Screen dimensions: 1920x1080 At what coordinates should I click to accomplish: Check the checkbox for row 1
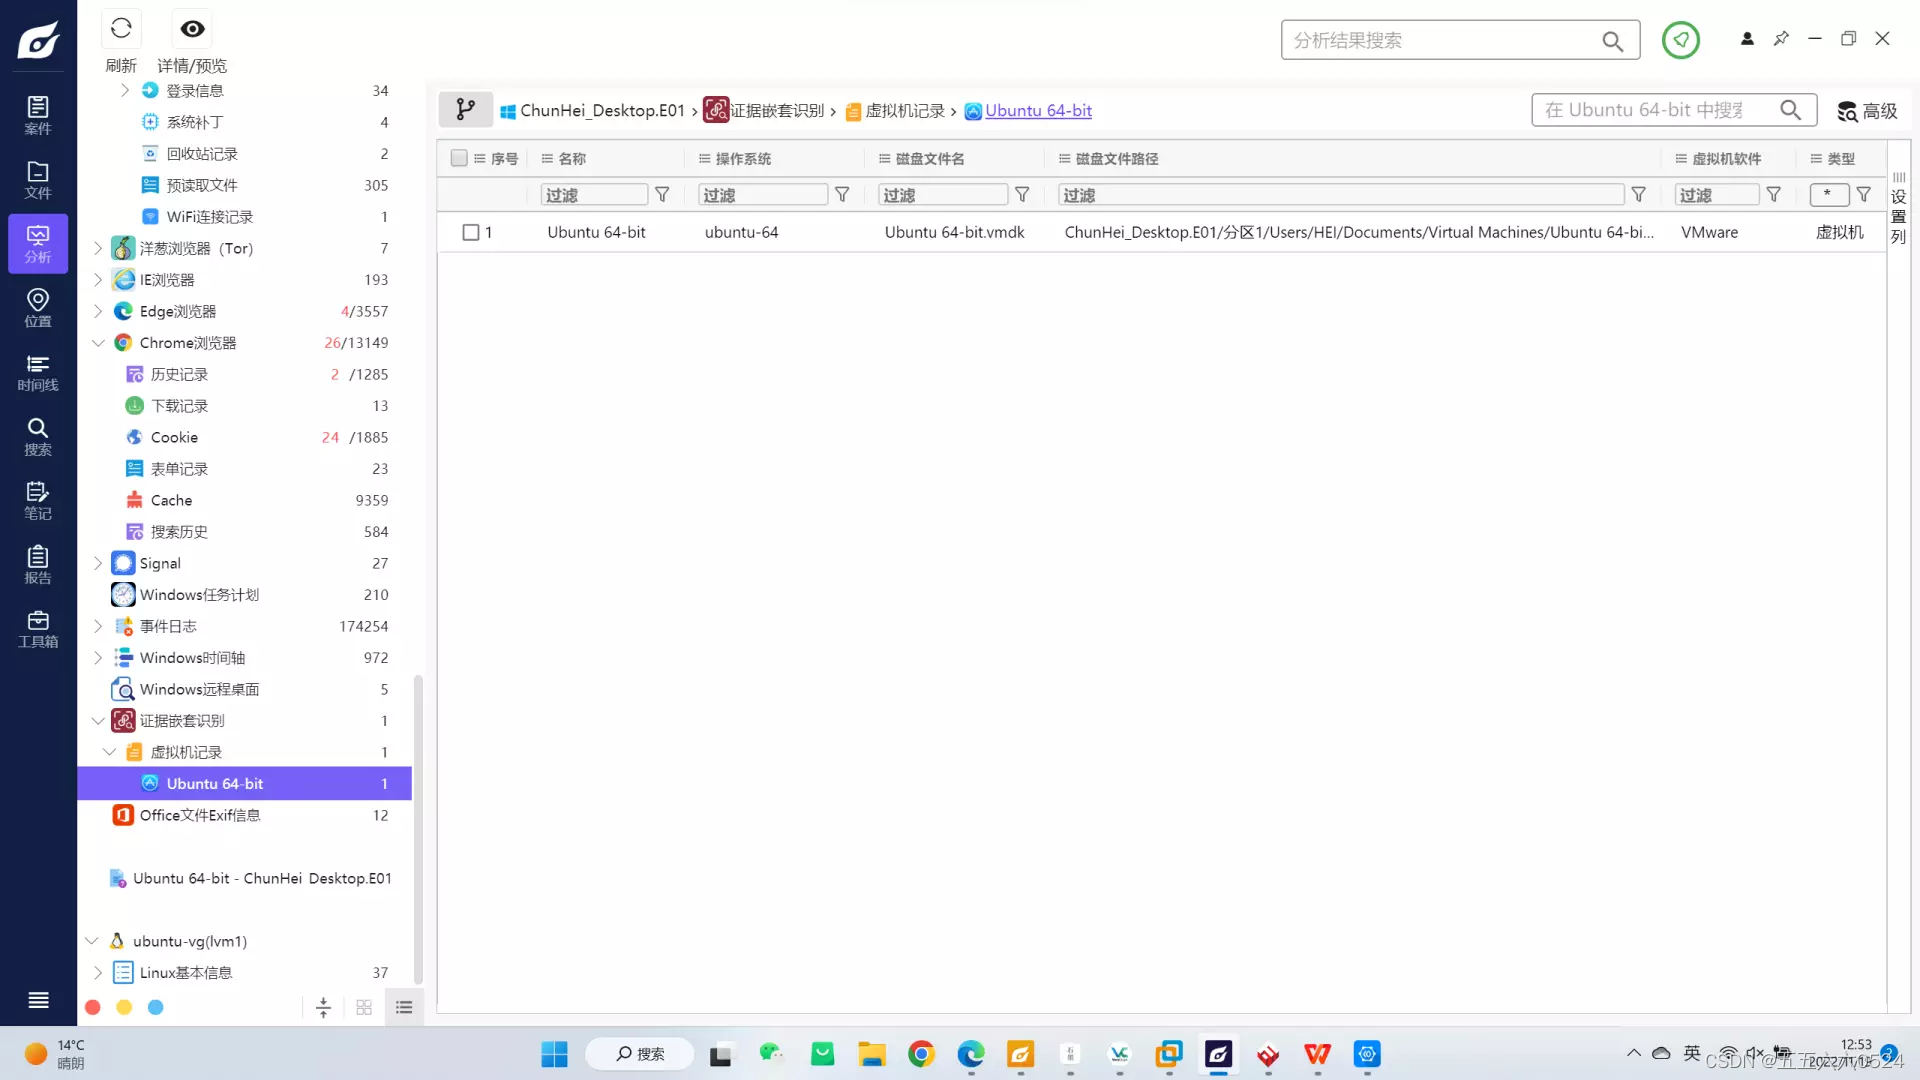[x=471, y=232]
